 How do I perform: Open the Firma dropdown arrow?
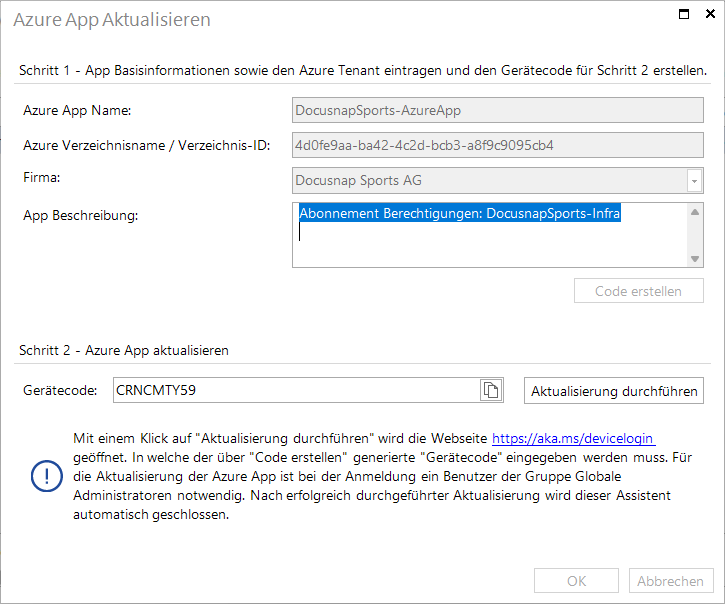(694, 181)
